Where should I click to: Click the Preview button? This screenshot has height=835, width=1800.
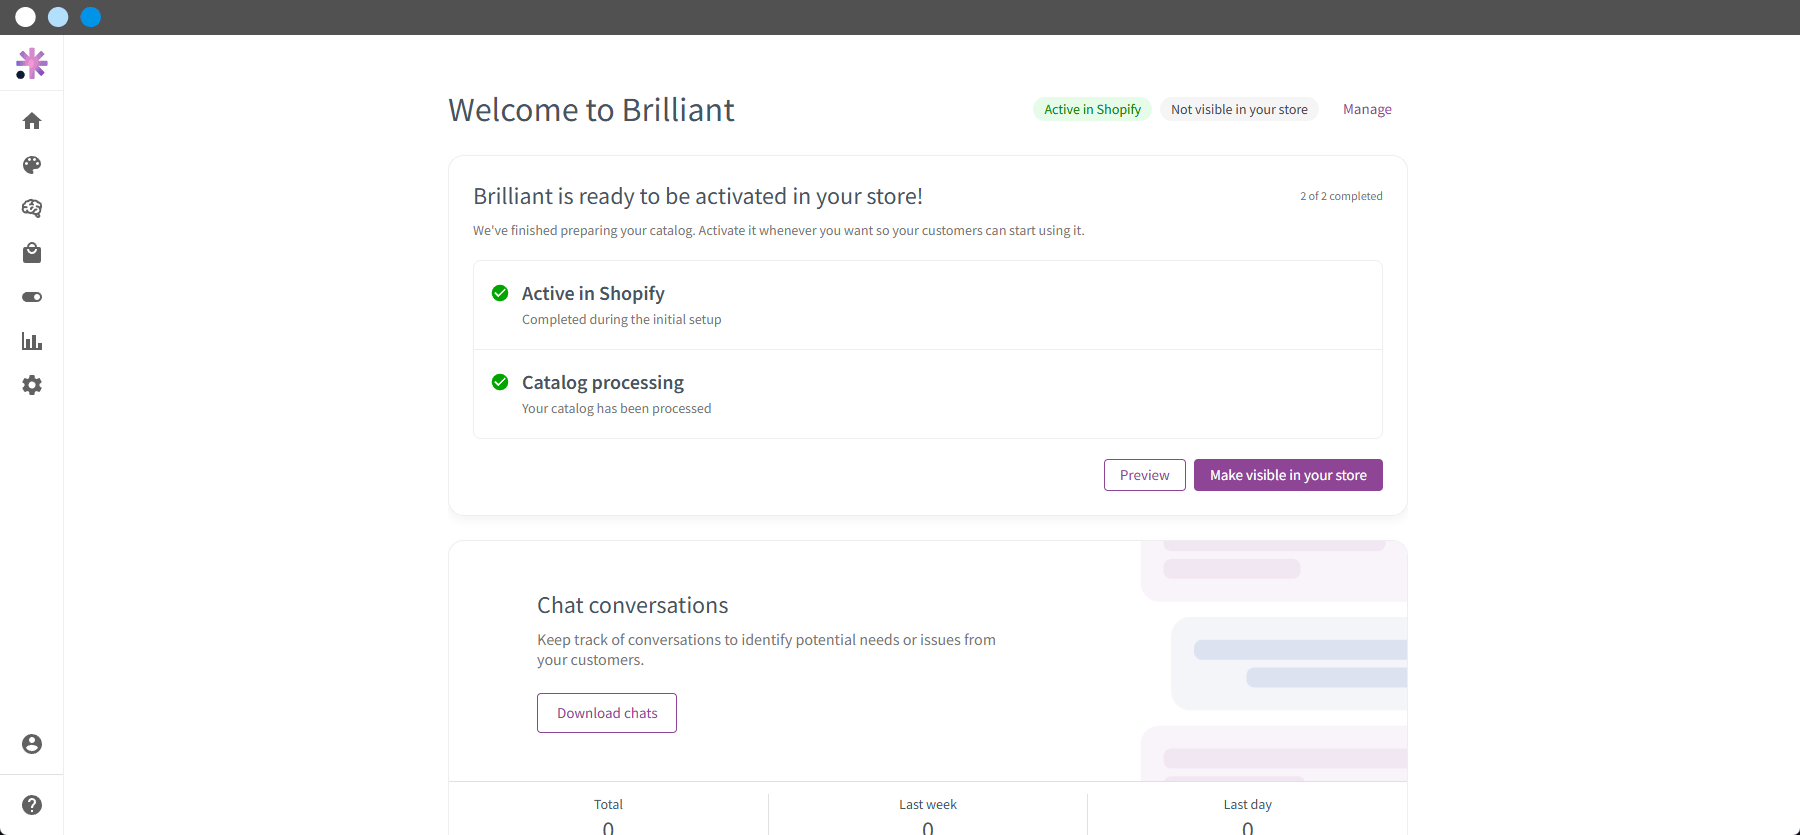click(x=1145, y=475)
